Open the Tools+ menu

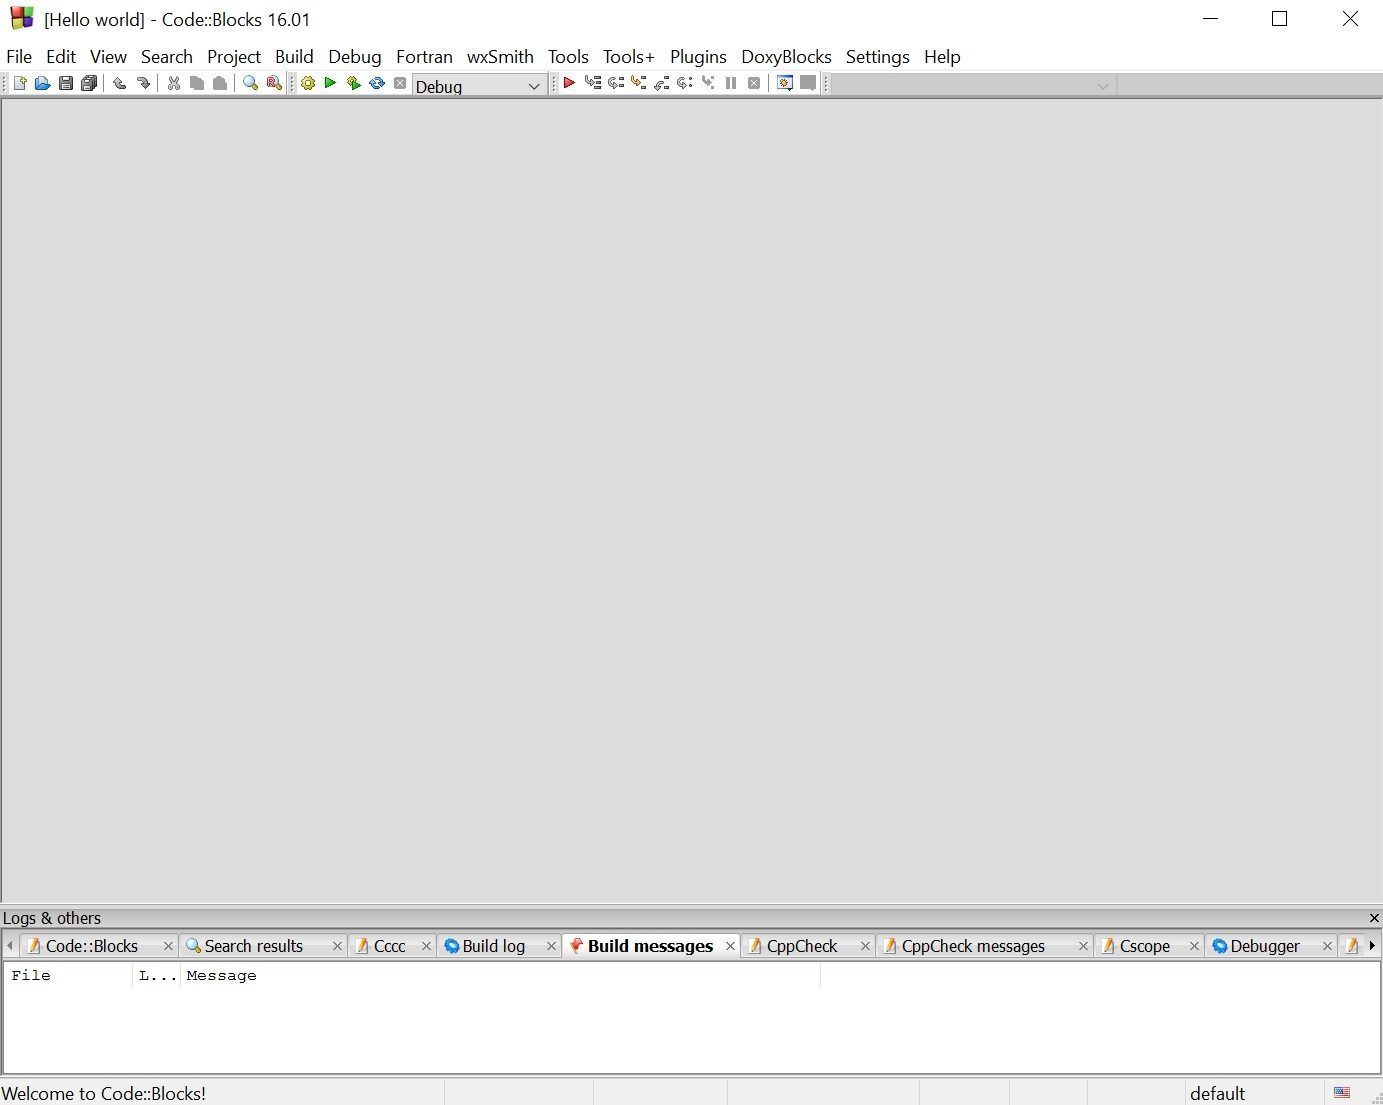(628, 57)
